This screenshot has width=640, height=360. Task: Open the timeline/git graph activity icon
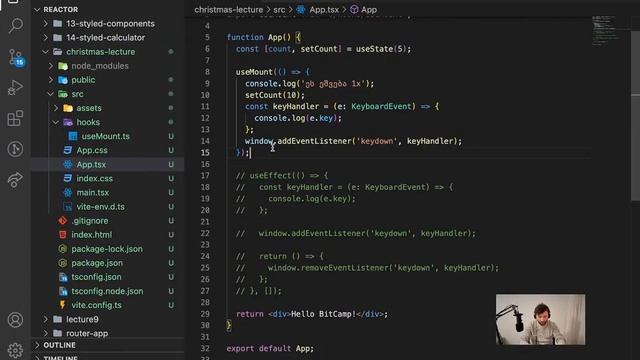[x=15, y=149]
